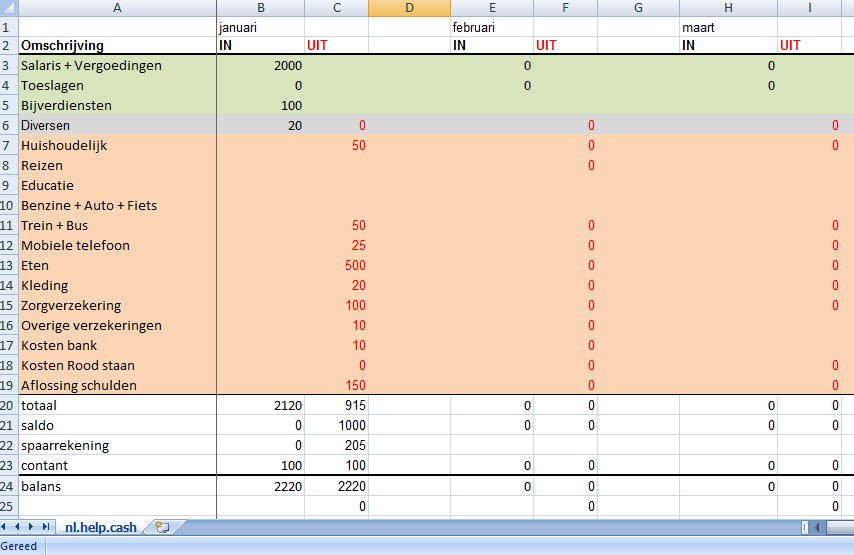
Task: Go to last sheet navigation arrow
Action: coord(46,527)
